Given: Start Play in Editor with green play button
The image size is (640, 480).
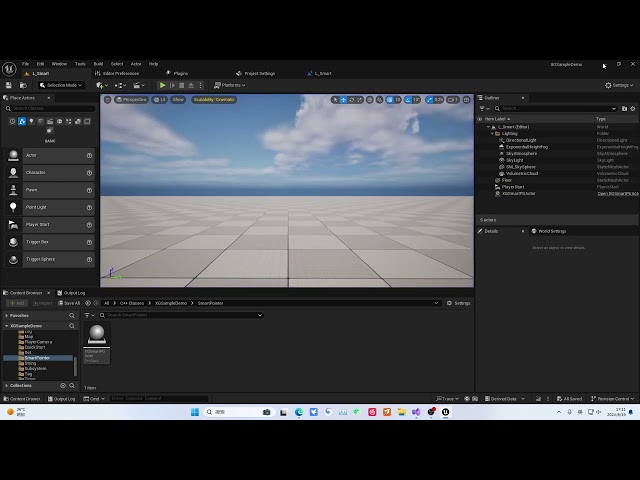Looking at the screenshot, I should coord(162,85).
